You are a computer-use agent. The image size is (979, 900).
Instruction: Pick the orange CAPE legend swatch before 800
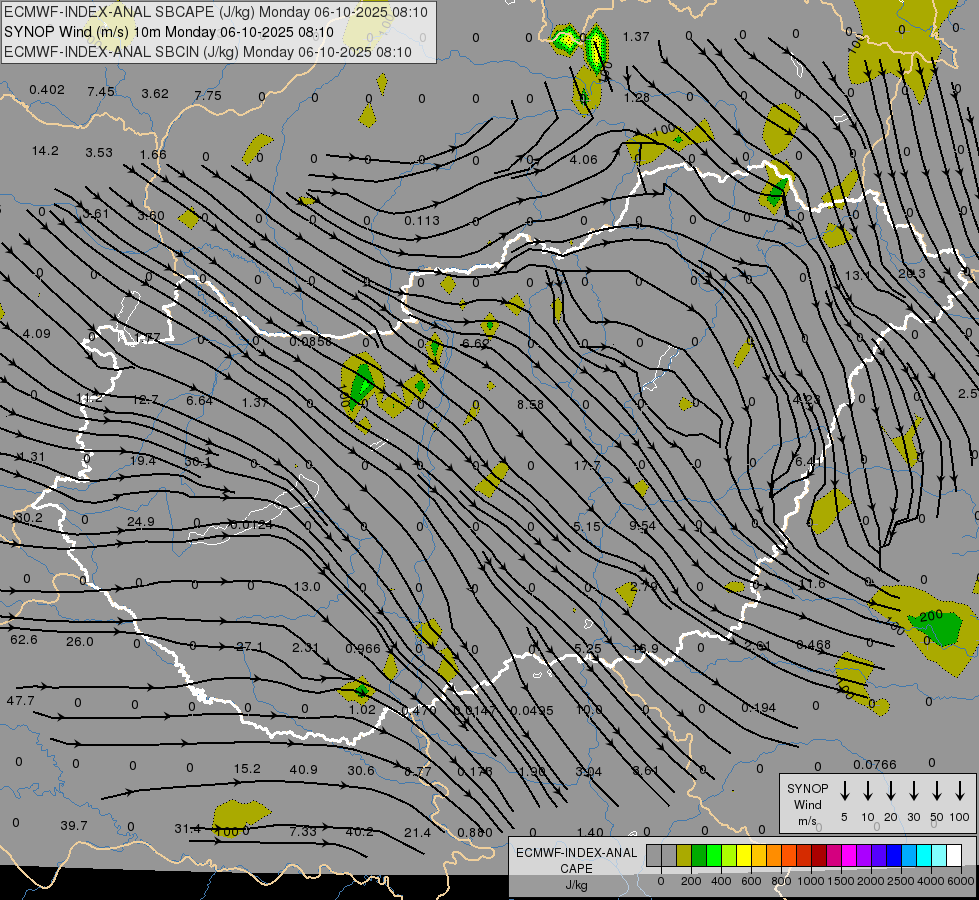pyautogui.click(x=774, y=856)
